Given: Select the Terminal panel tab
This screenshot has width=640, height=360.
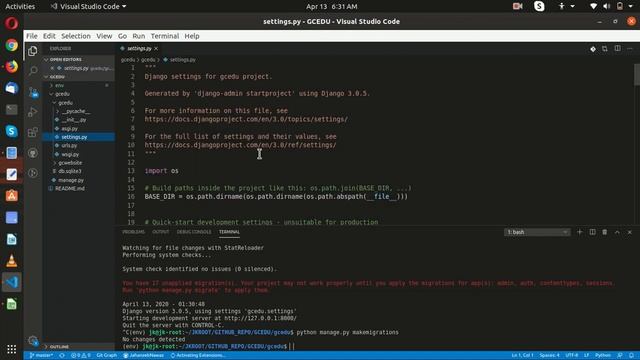Looking at the screenshot, I should coord(229,232).
